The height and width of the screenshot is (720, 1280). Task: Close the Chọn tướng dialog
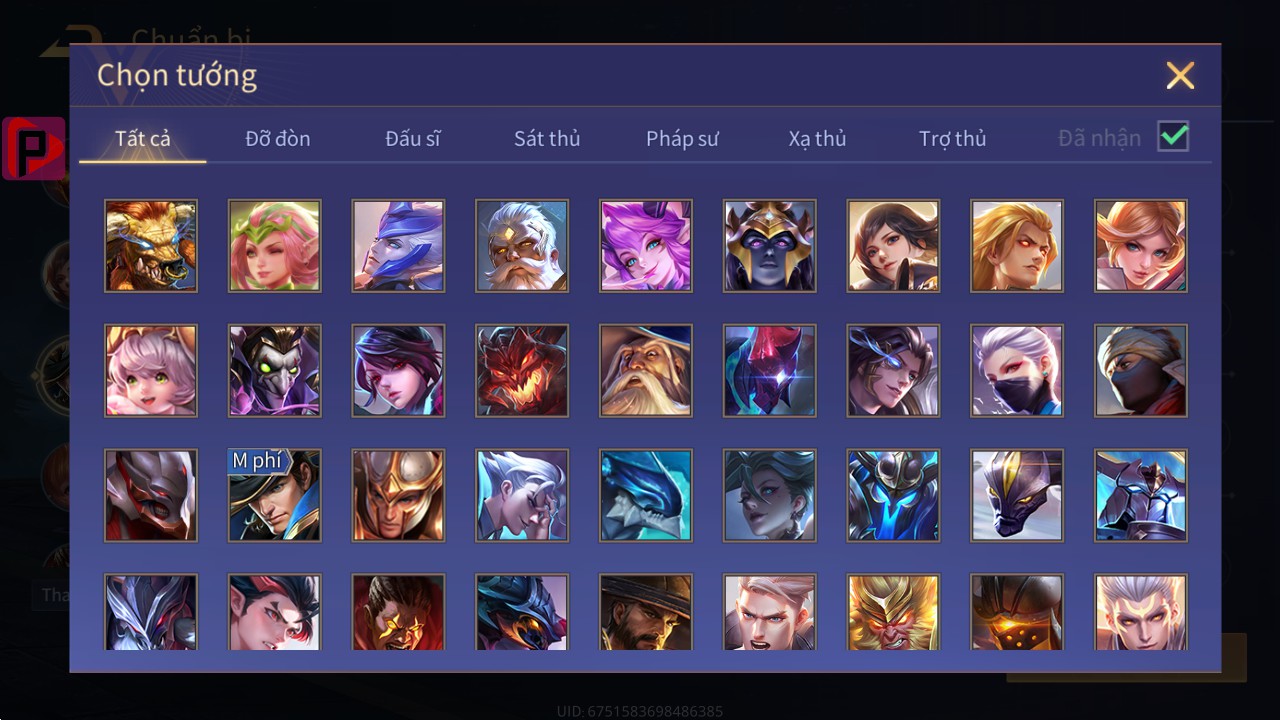[x=1181, y=75]
